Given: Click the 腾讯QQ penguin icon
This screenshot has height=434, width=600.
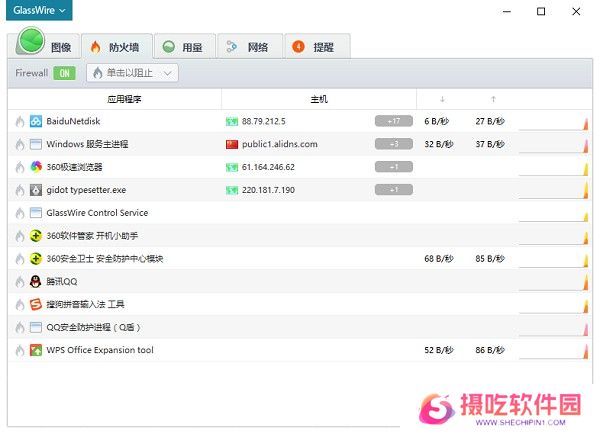Looking at the screenshot, I should [x=36, y=281].
